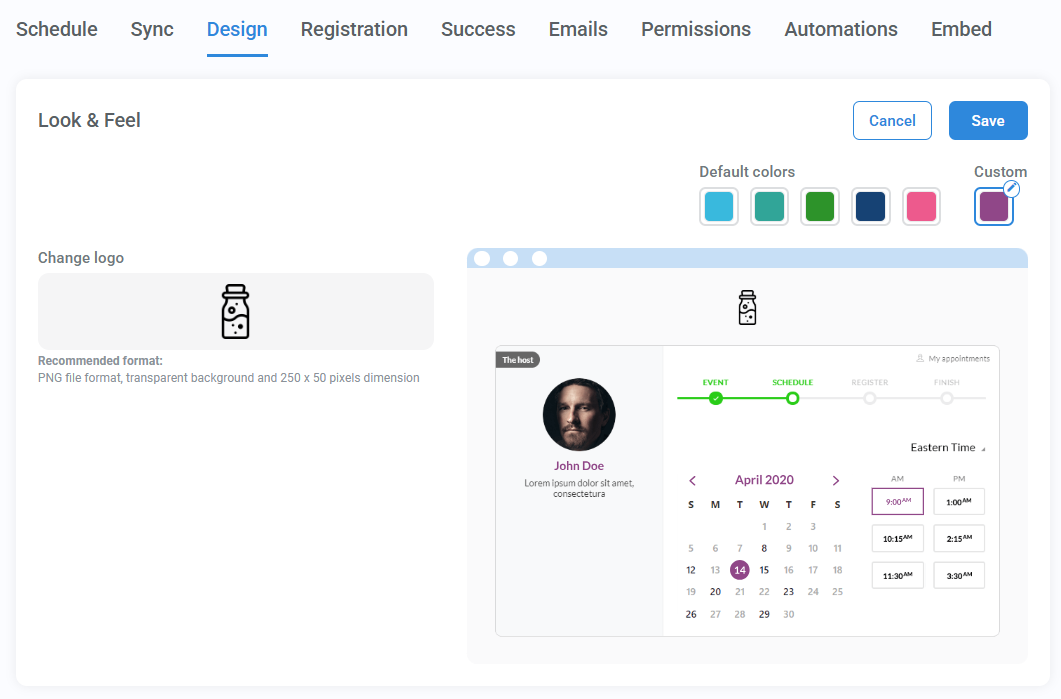
Task: Select the Schedule step circle
Action: tap(793, 397)
